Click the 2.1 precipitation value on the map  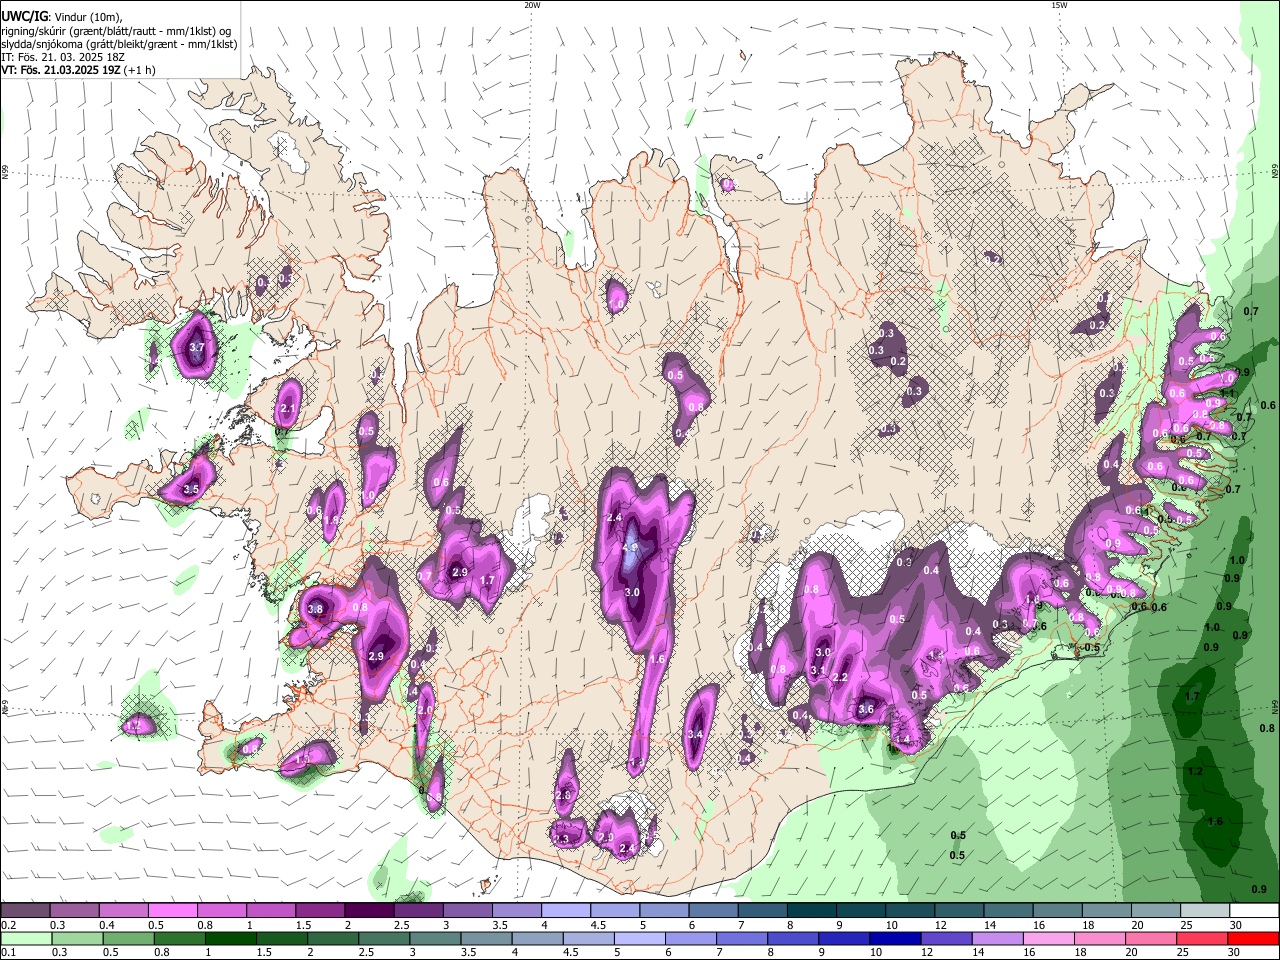point(288,408)
